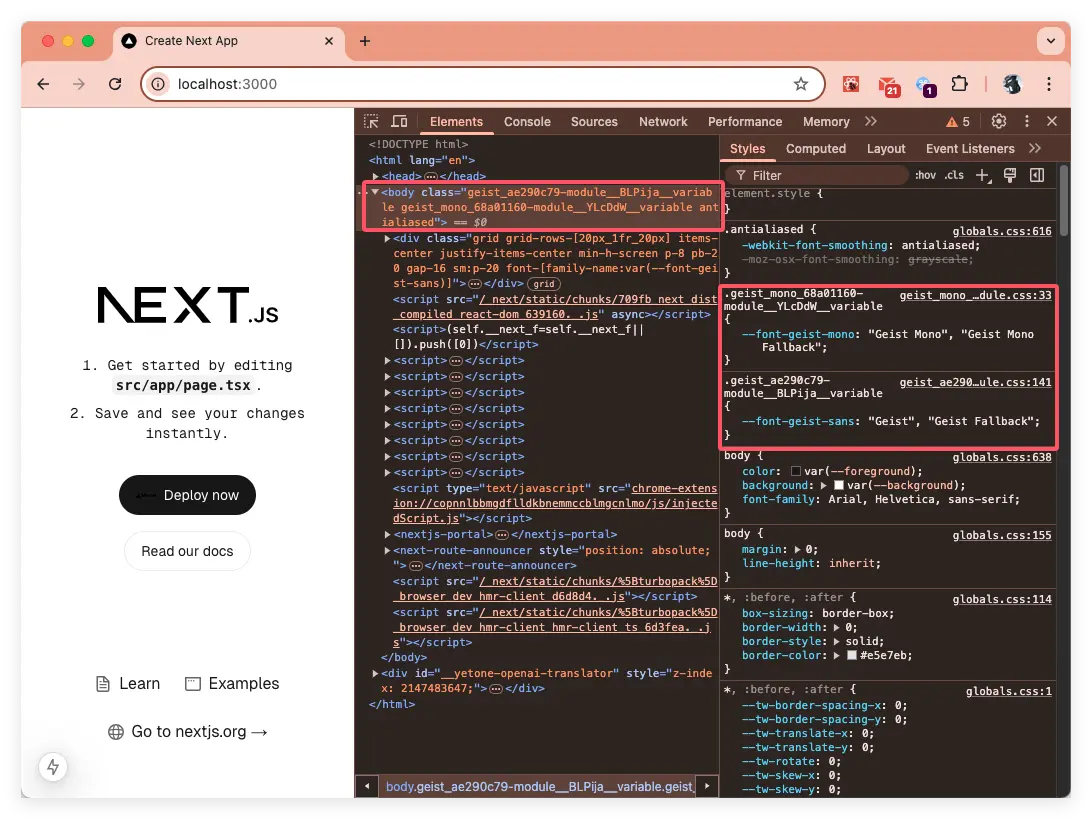Close the DevTools panel
This screenshot has height=819, width=1092.
[1052, 121]
